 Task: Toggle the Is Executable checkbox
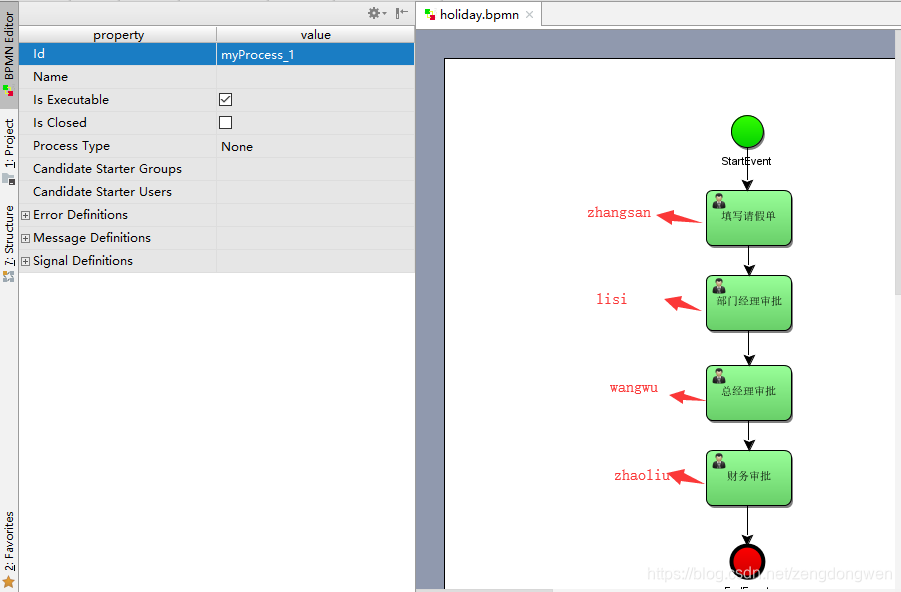tap(225, 99)
